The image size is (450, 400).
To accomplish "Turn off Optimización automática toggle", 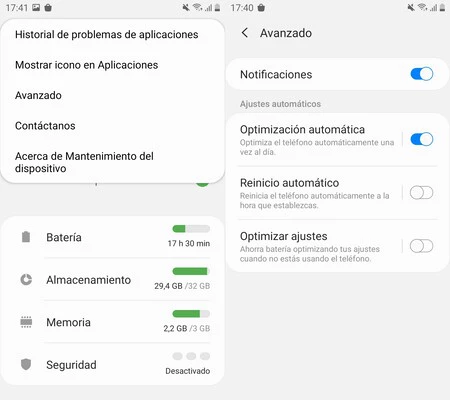I will coord(421,139).
